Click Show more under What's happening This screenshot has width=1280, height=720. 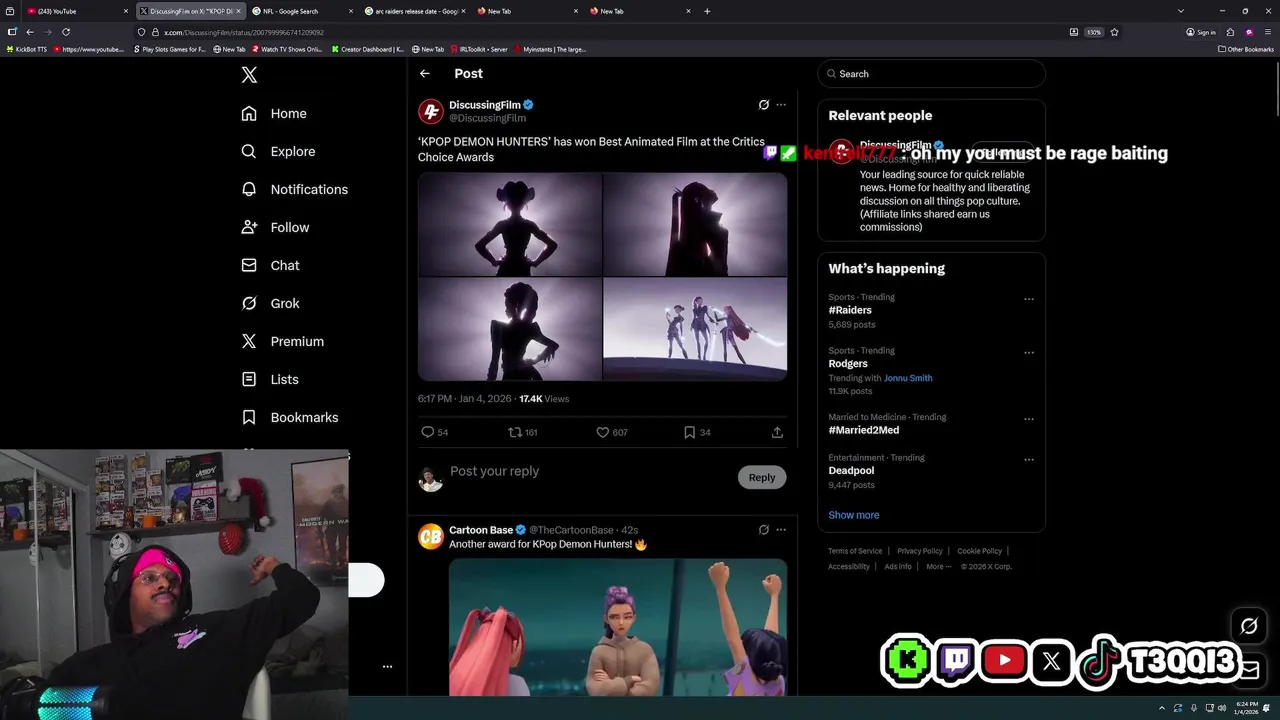point(854,515)
